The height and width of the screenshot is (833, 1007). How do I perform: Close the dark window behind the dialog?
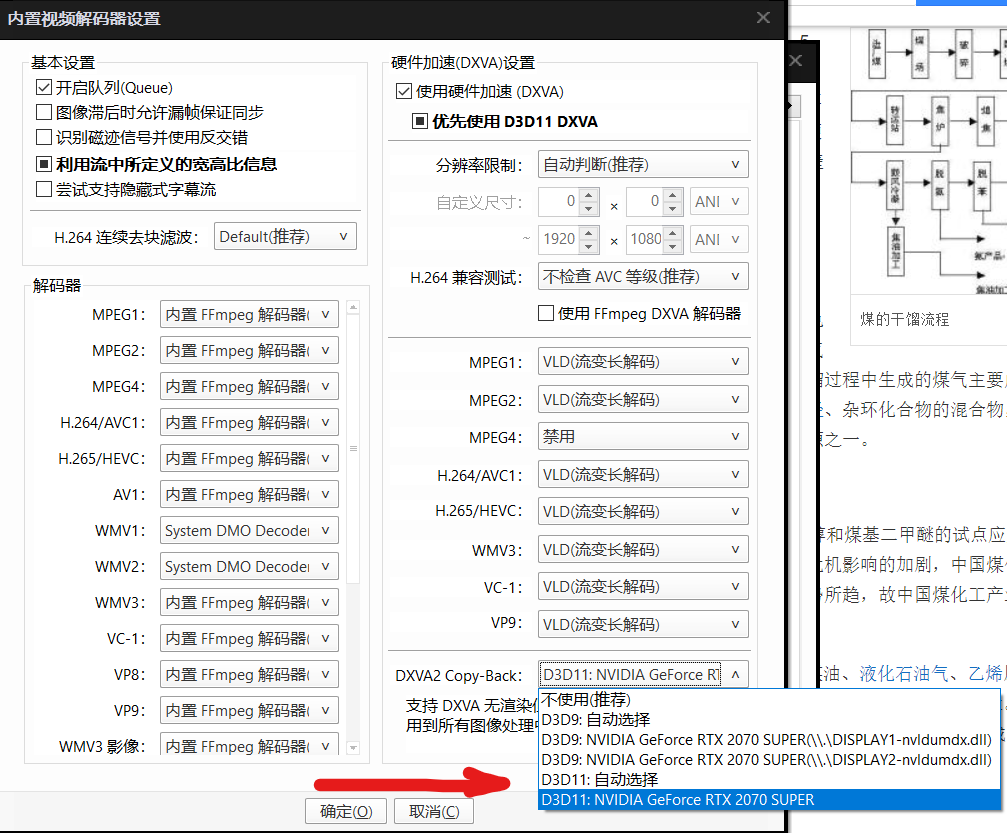click(796, 60)
